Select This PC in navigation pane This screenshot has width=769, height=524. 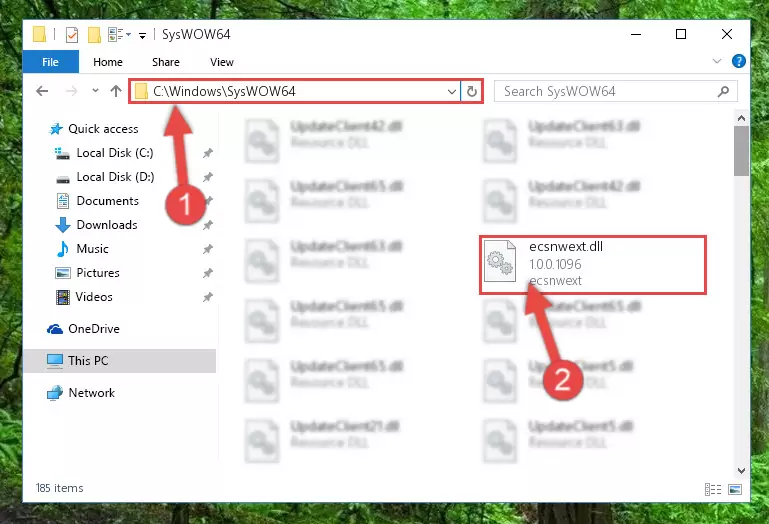click(119, 361)
